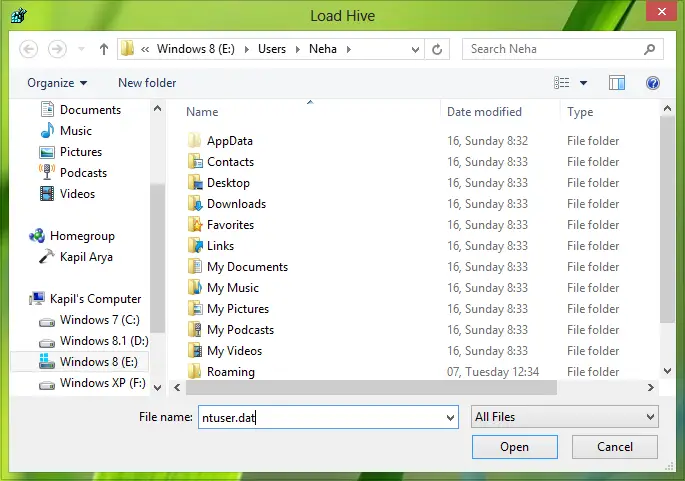
Task: Select the 07, Tuesday 12:34 date cell
Action: [493, 372]
